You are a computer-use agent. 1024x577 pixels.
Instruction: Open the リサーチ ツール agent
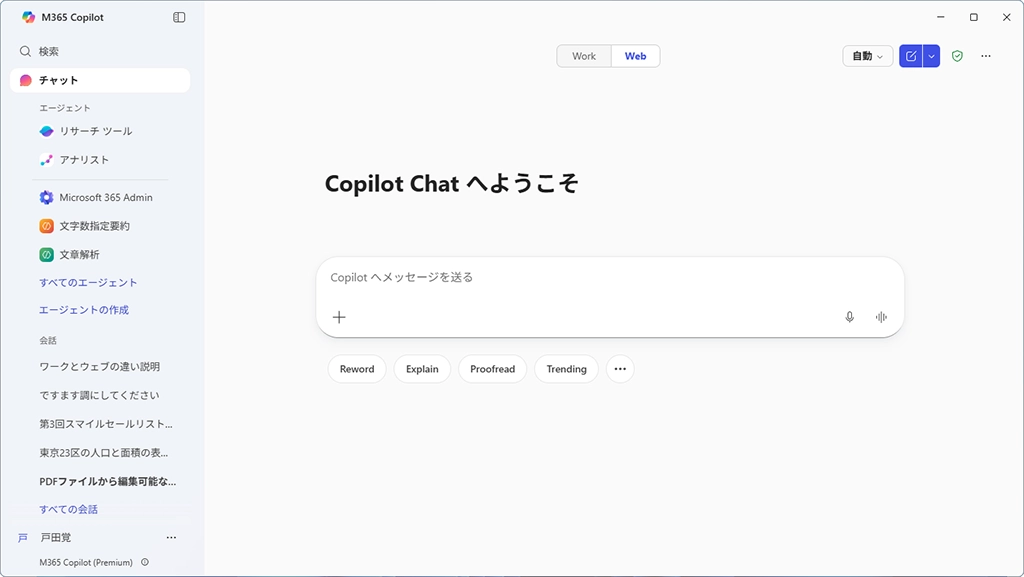pyautogui.click(x=95, y=131)
